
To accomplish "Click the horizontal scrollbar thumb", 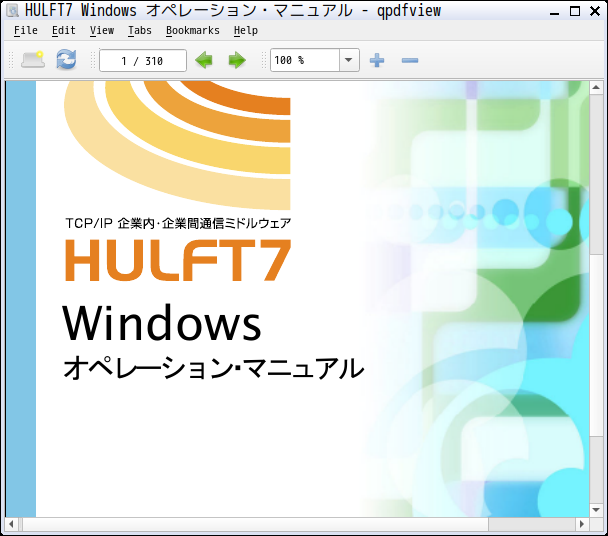I will (256, 524).
